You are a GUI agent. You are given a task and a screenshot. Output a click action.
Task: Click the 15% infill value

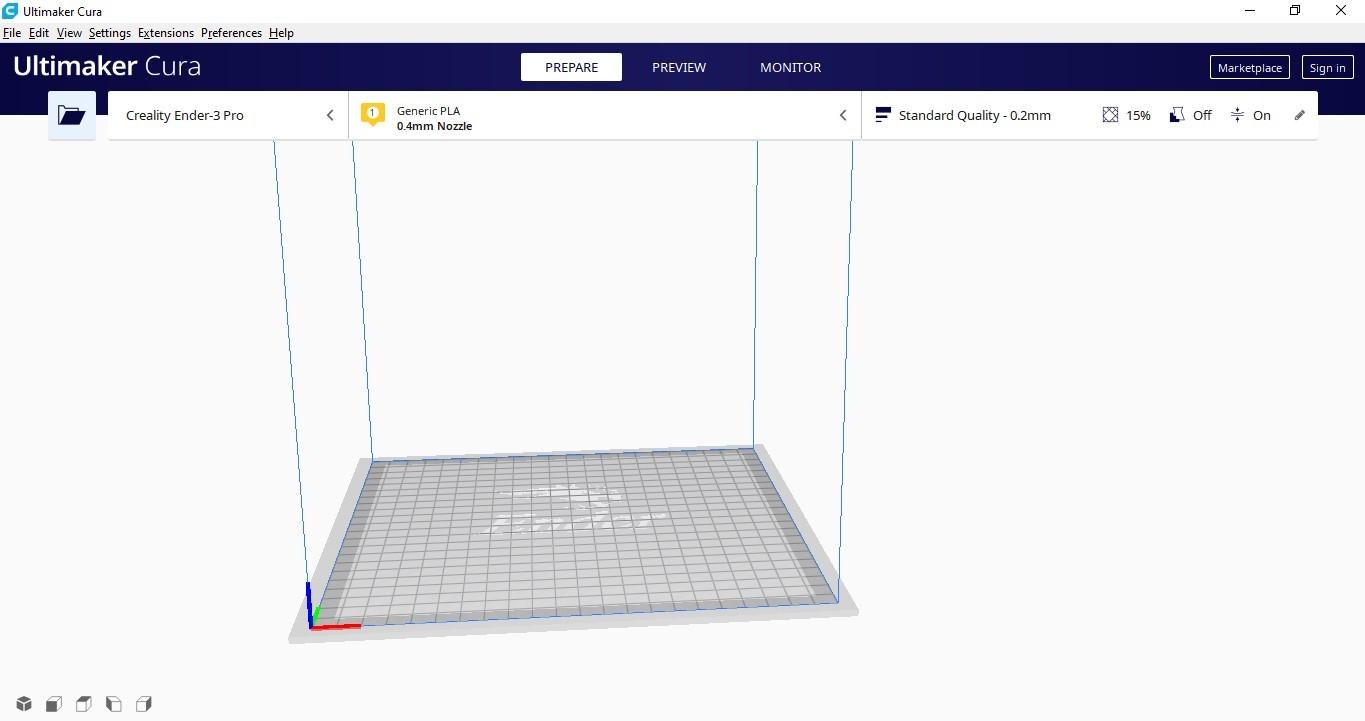tap(1138, 115)
